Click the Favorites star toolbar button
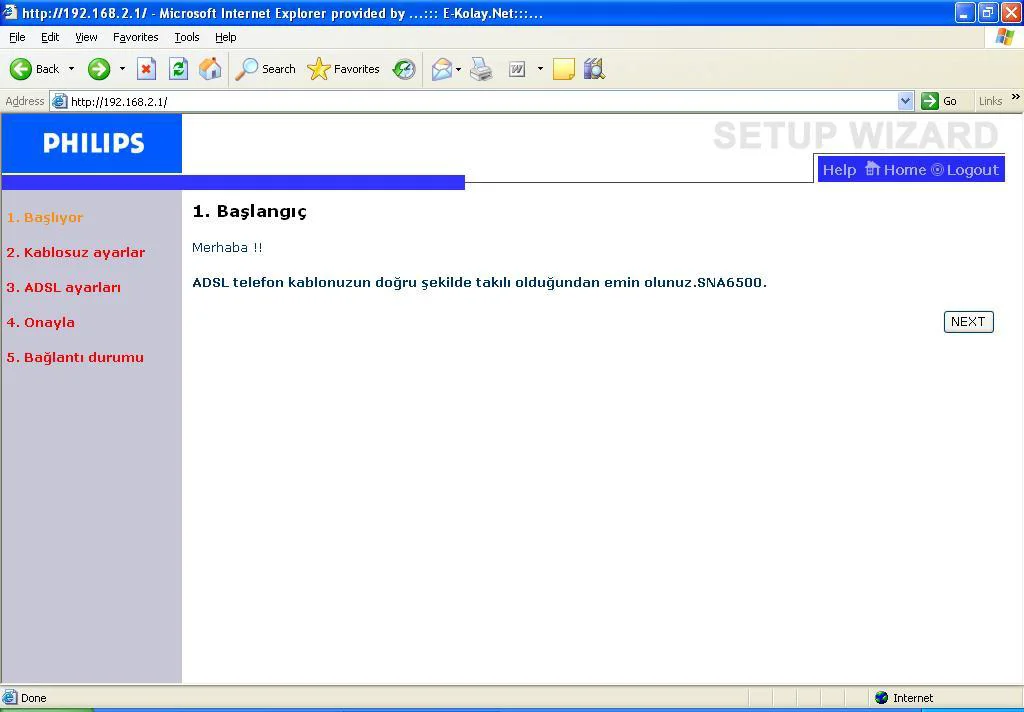Viewport: 1024px width, 712px height. click(x=344, y=69)
